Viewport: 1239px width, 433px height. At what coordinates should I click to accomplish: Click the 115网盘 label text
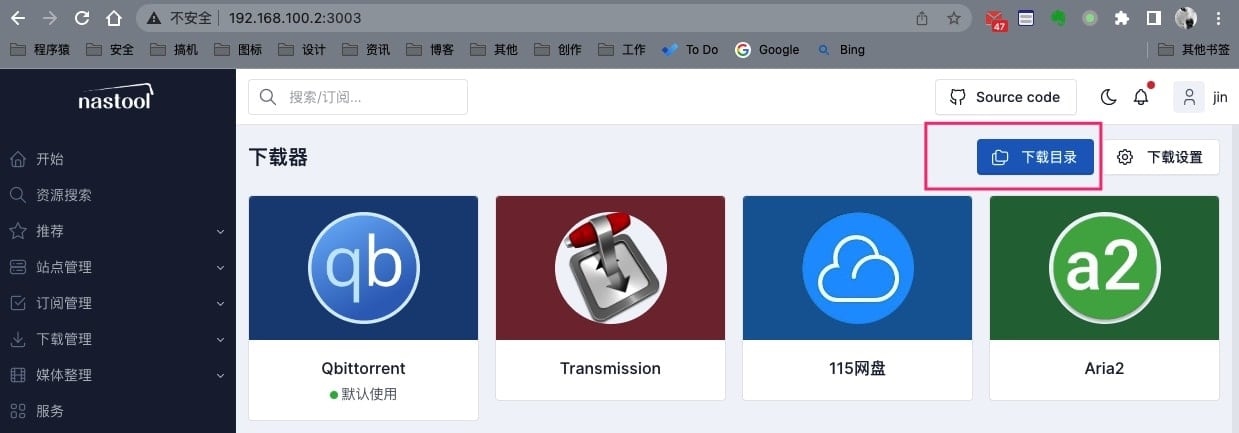857,368
